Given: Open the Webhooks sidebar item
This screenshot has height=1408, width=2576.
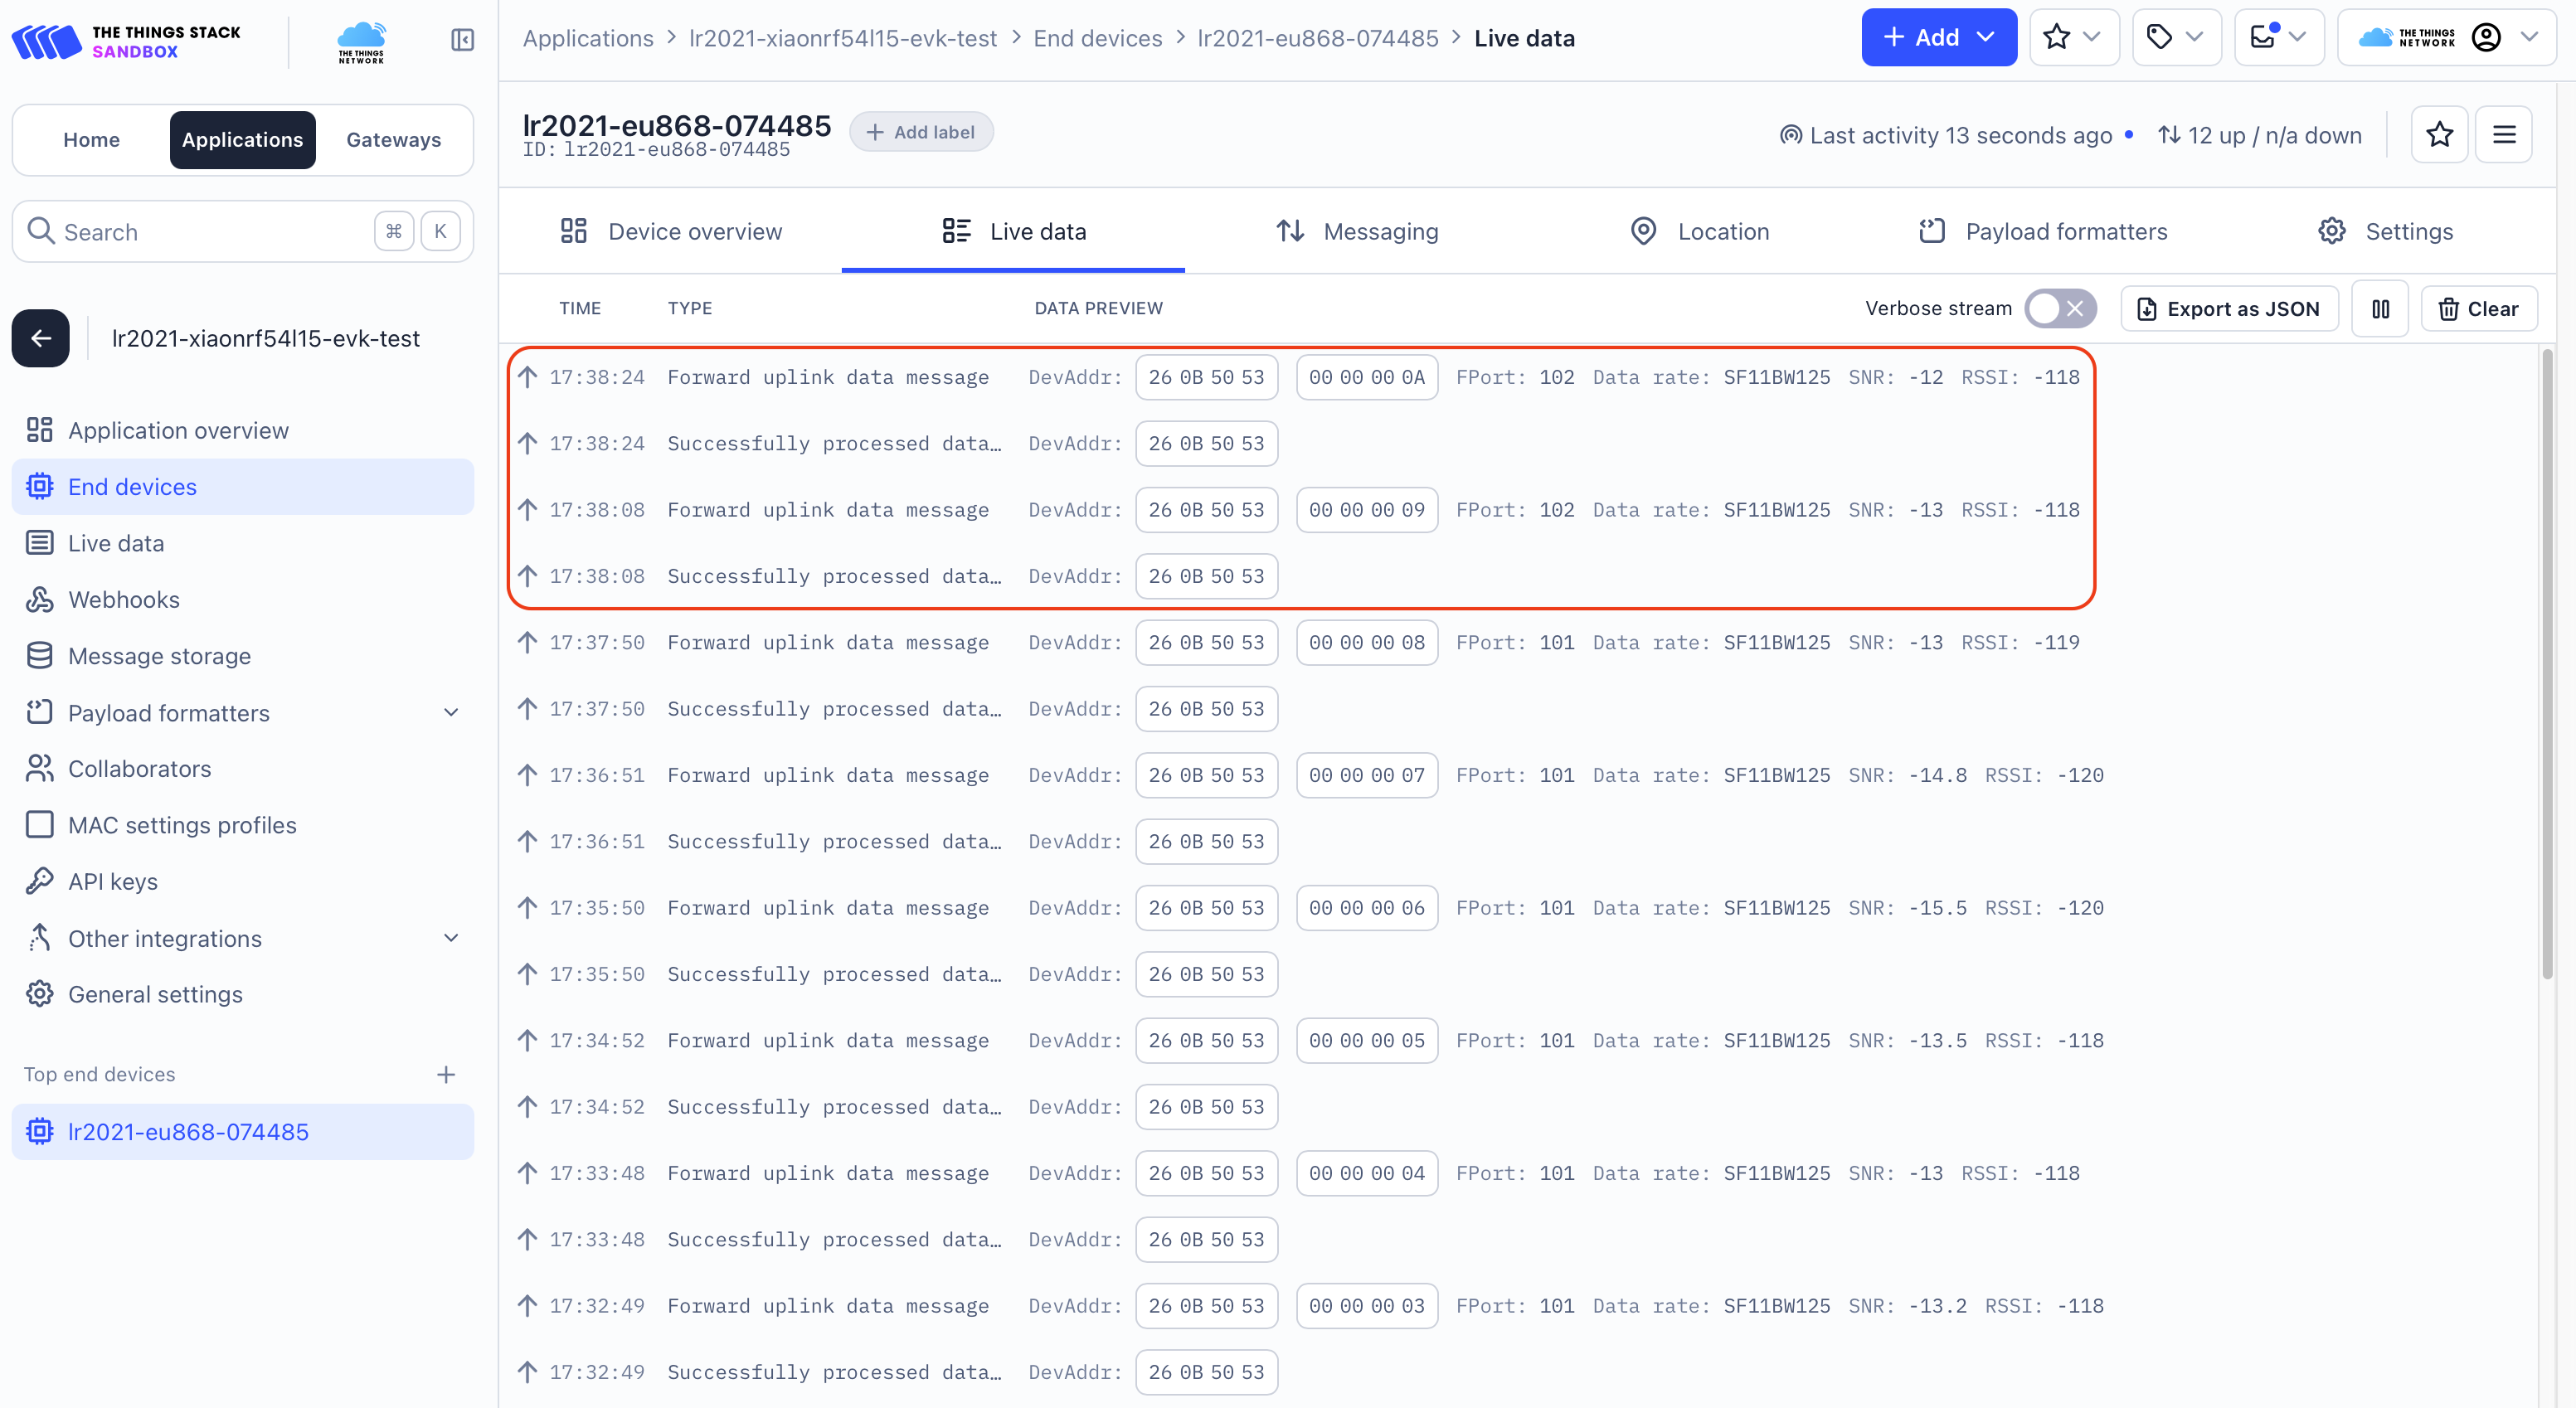Looking at the screenshot, I should click(x=124, y=600).
